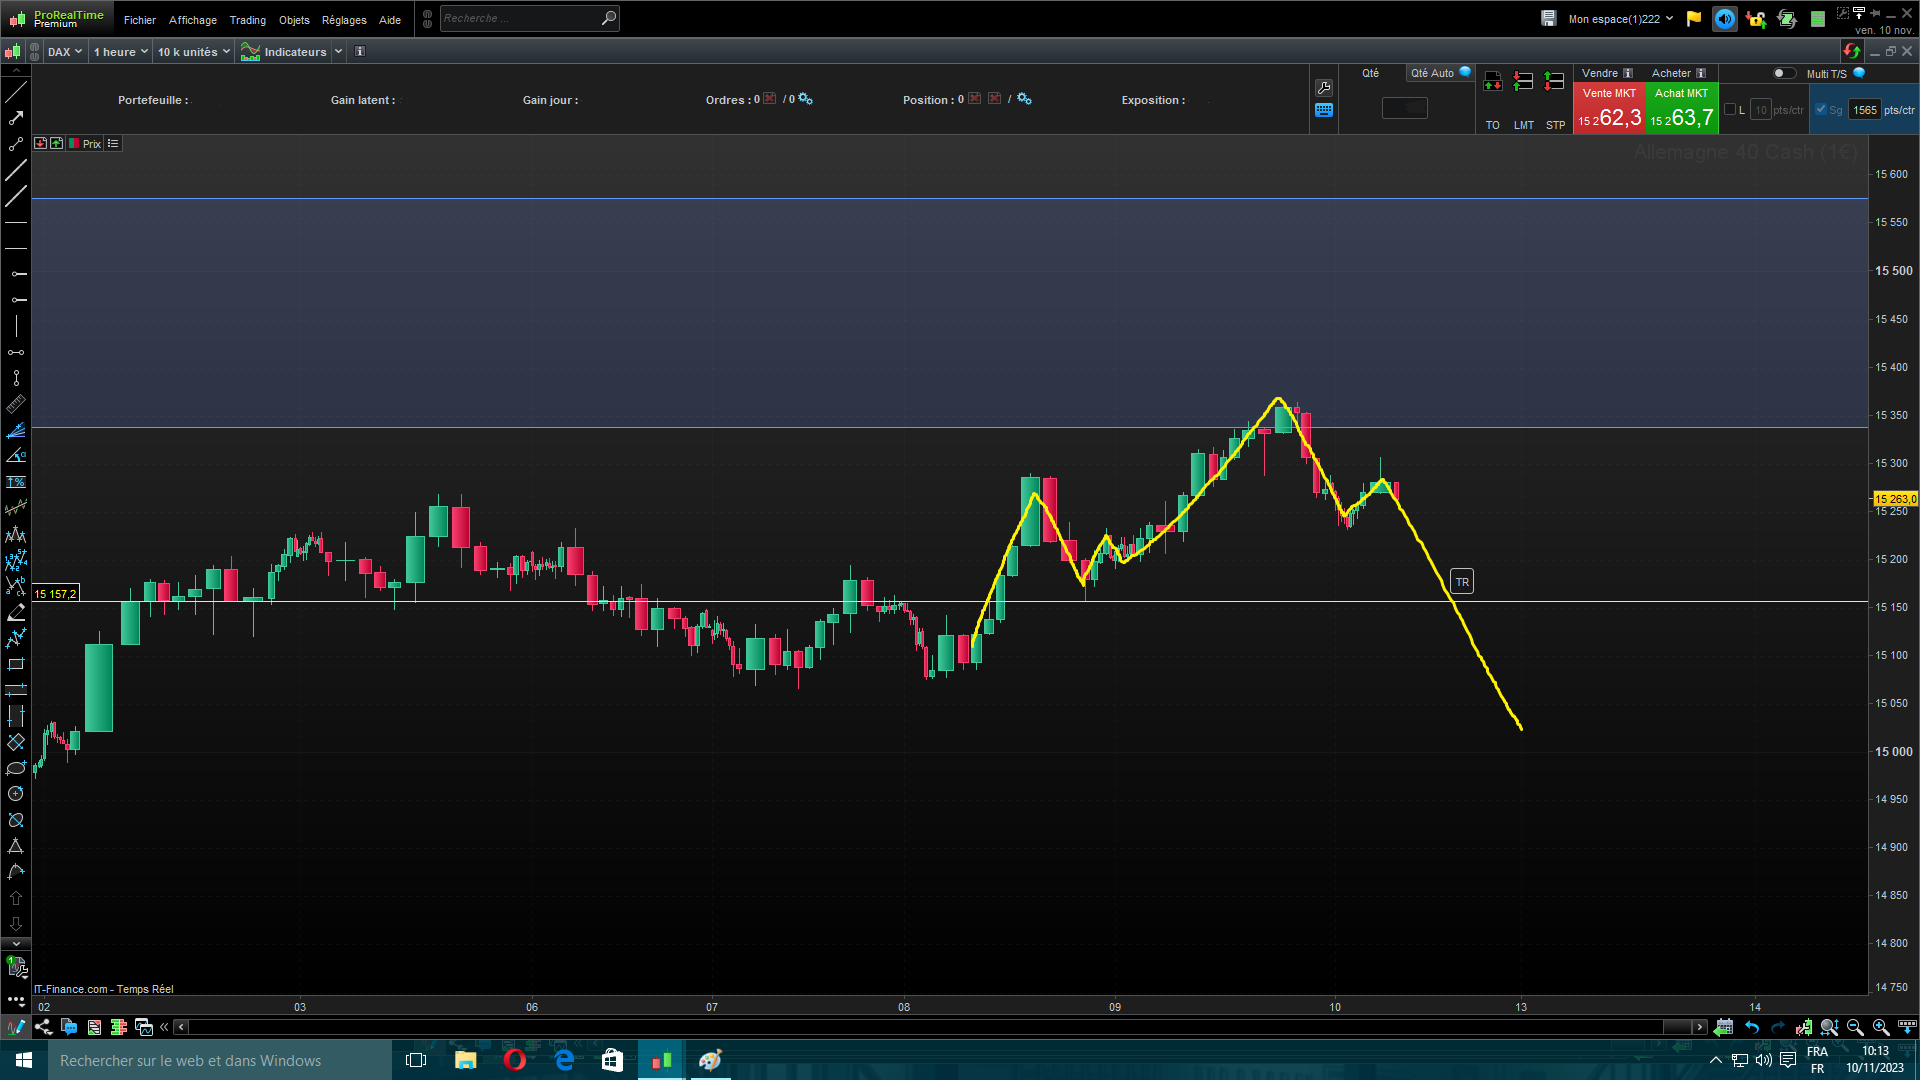Toggle the Multi T/S switch
Viewport: 1920px width, 1080px height.
click(1783, 73)
